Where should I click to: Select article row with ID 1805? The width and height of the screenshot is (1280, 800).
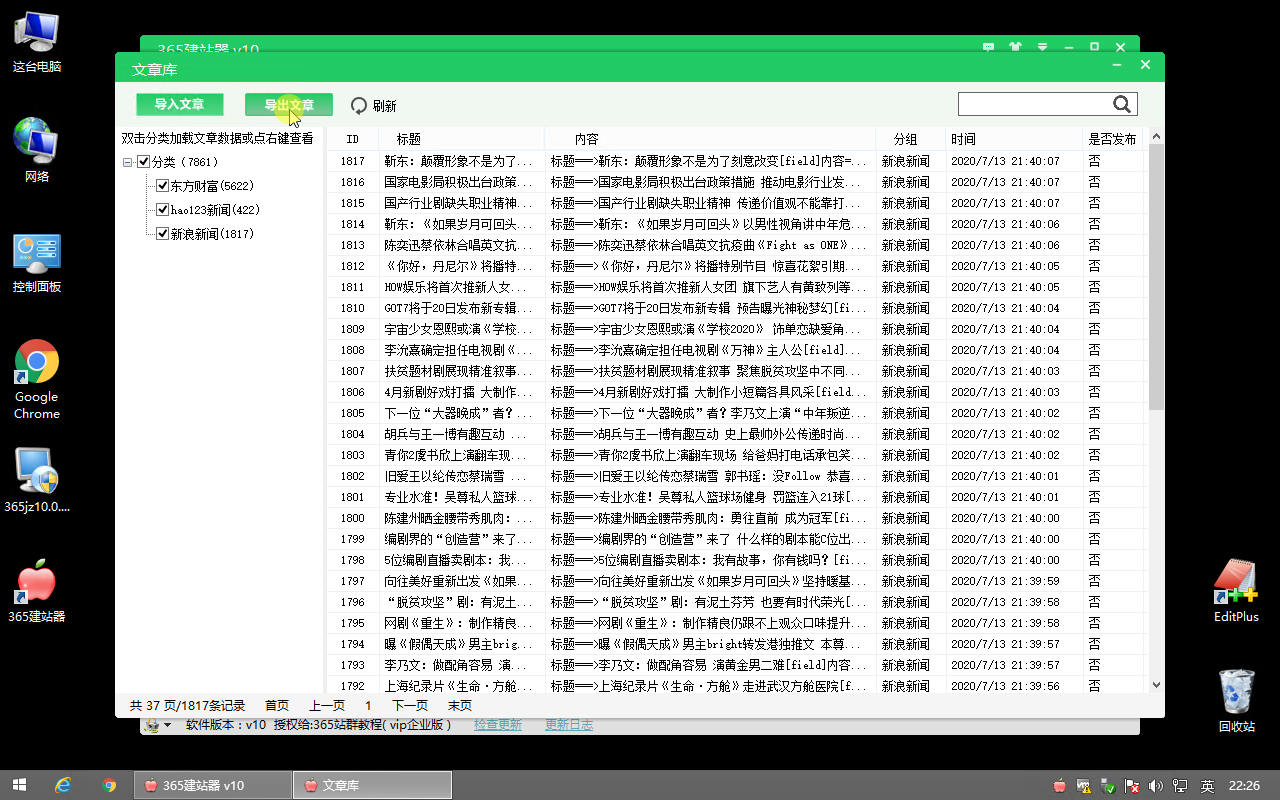tap(736, 413)
